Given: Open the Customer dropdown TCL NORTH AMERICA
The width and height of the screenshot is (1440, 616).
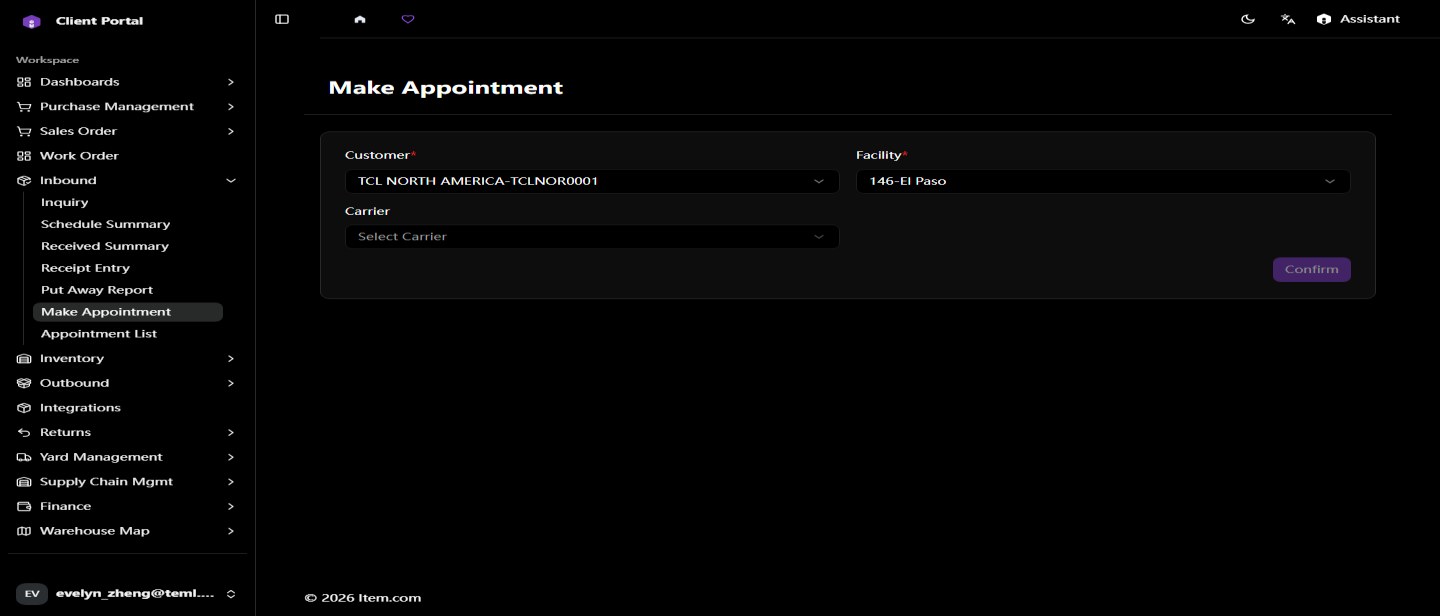Looking at the screenshot, I should 592,181.
